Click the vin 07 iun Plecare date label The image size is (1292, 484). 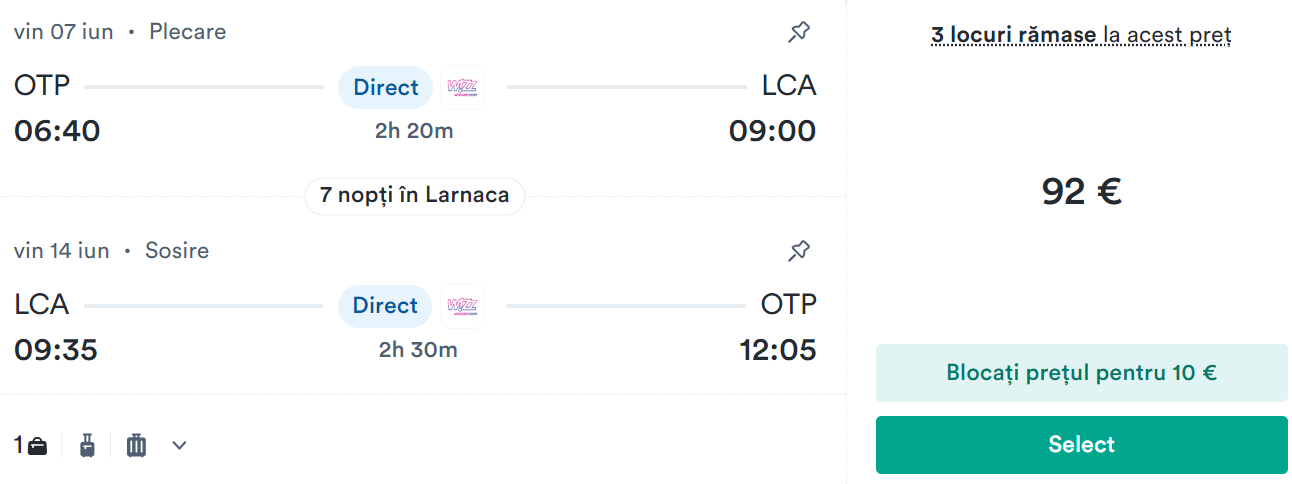point(120,32)
